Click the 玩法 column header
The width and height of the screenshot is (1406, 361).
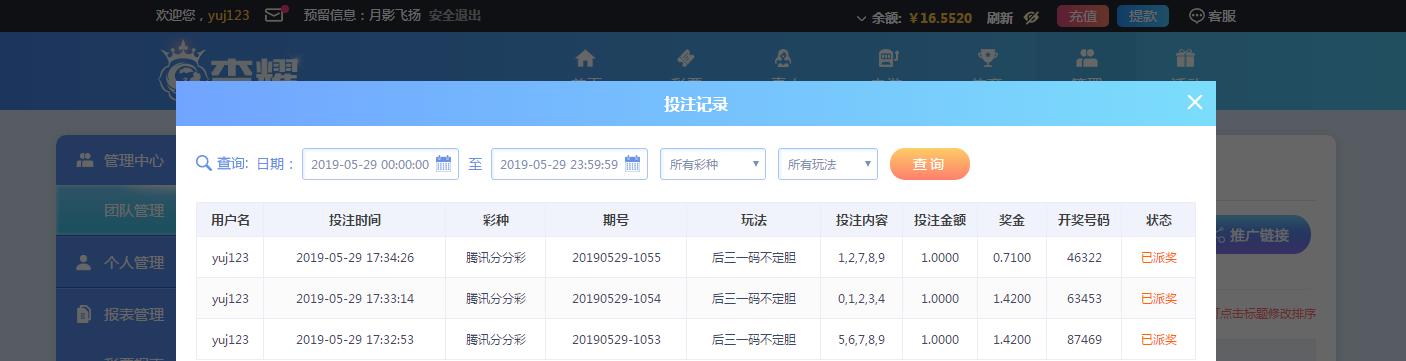(754, 220)
